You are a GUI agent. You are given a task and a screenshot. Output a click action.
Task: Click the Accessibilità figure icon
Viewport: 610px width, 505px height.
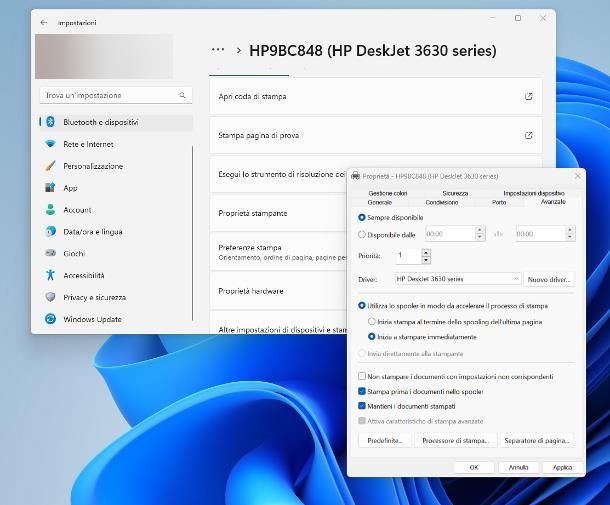coord(50,275)
